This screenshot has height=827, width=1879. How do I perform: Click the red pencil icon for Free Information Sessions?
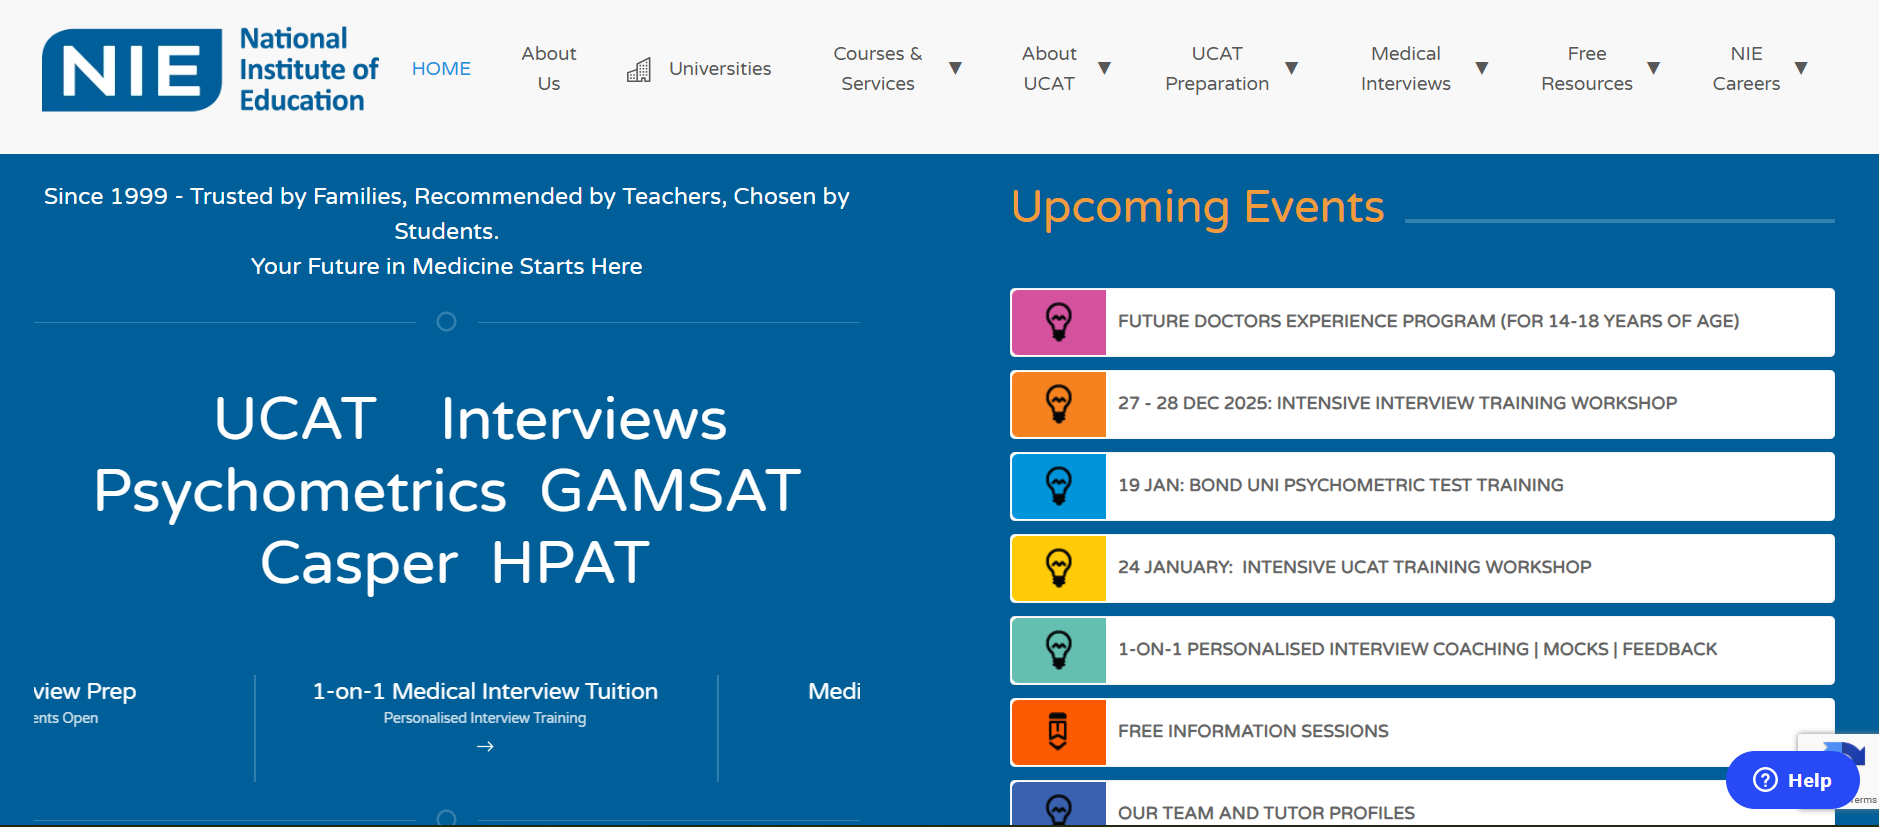coord(1059,732)
